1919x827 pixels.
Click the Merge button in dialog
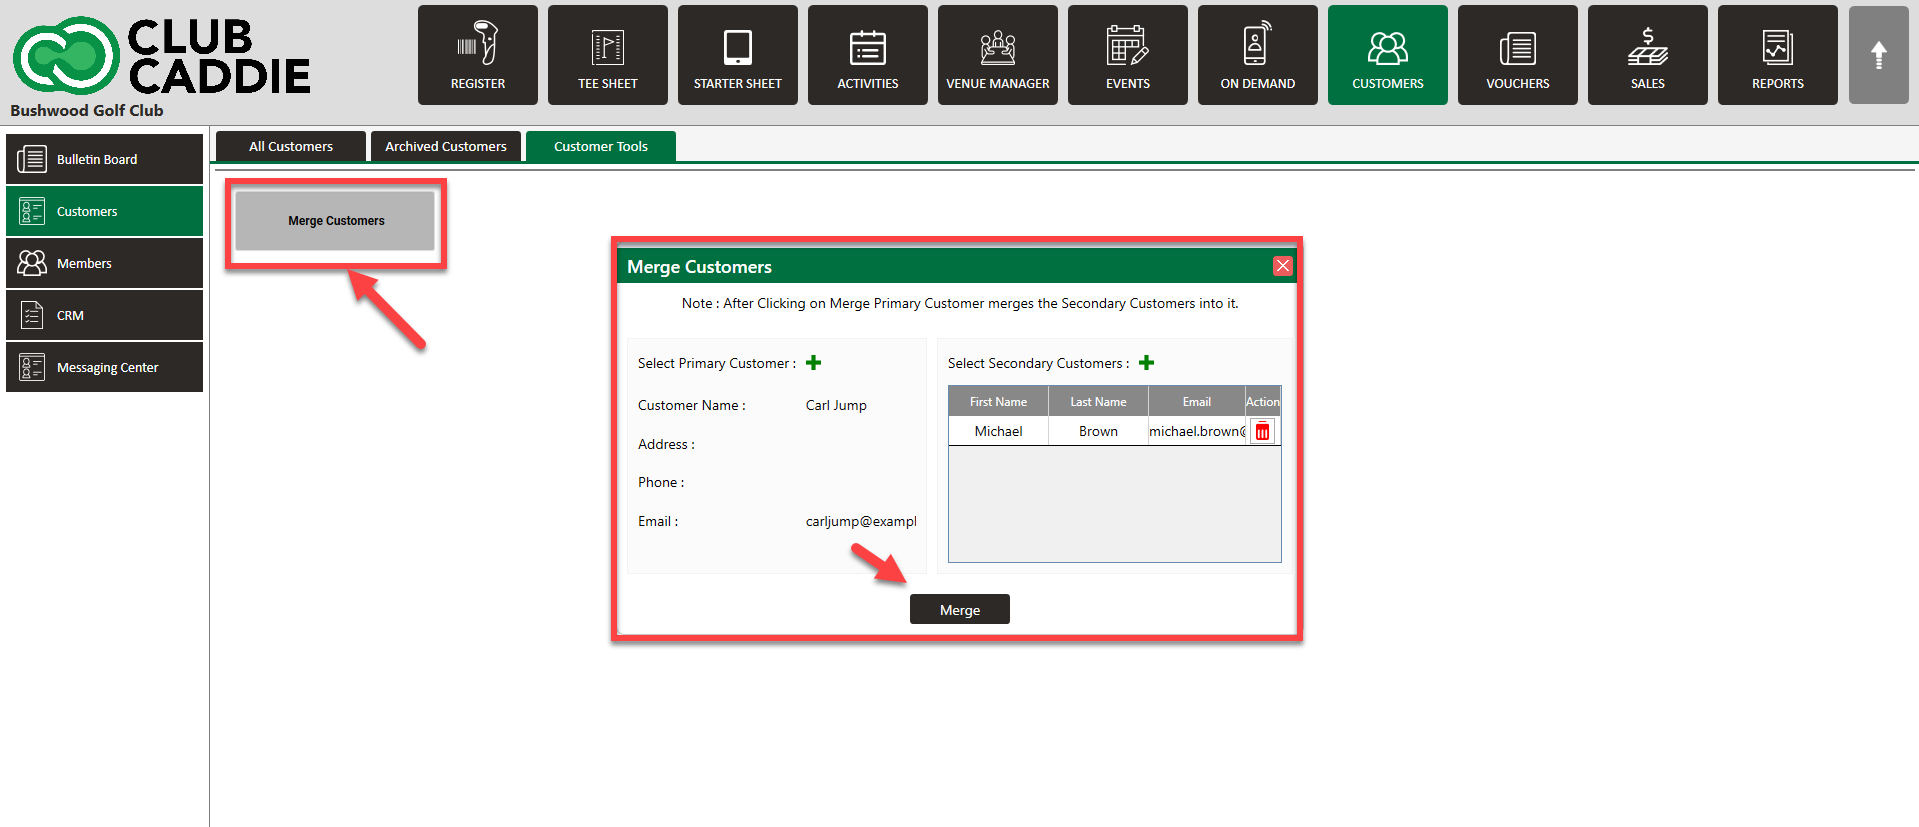pyautogui.click(x=959, y=610)
